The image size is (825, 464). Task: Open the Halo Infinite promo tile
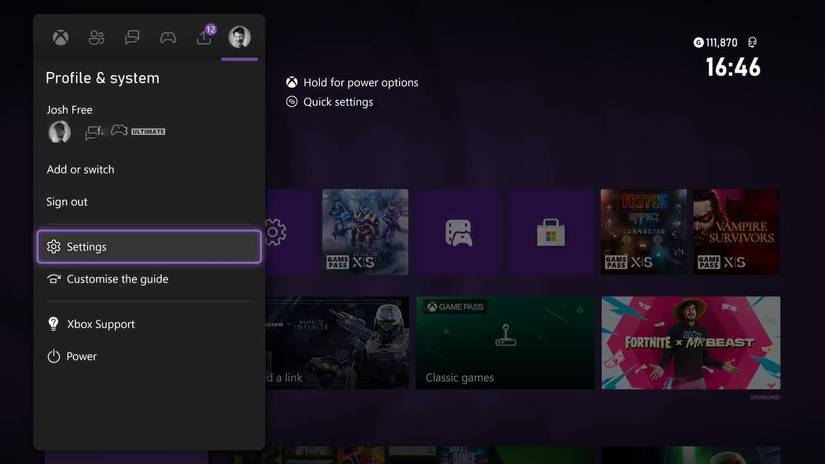(x=337, y=343)
